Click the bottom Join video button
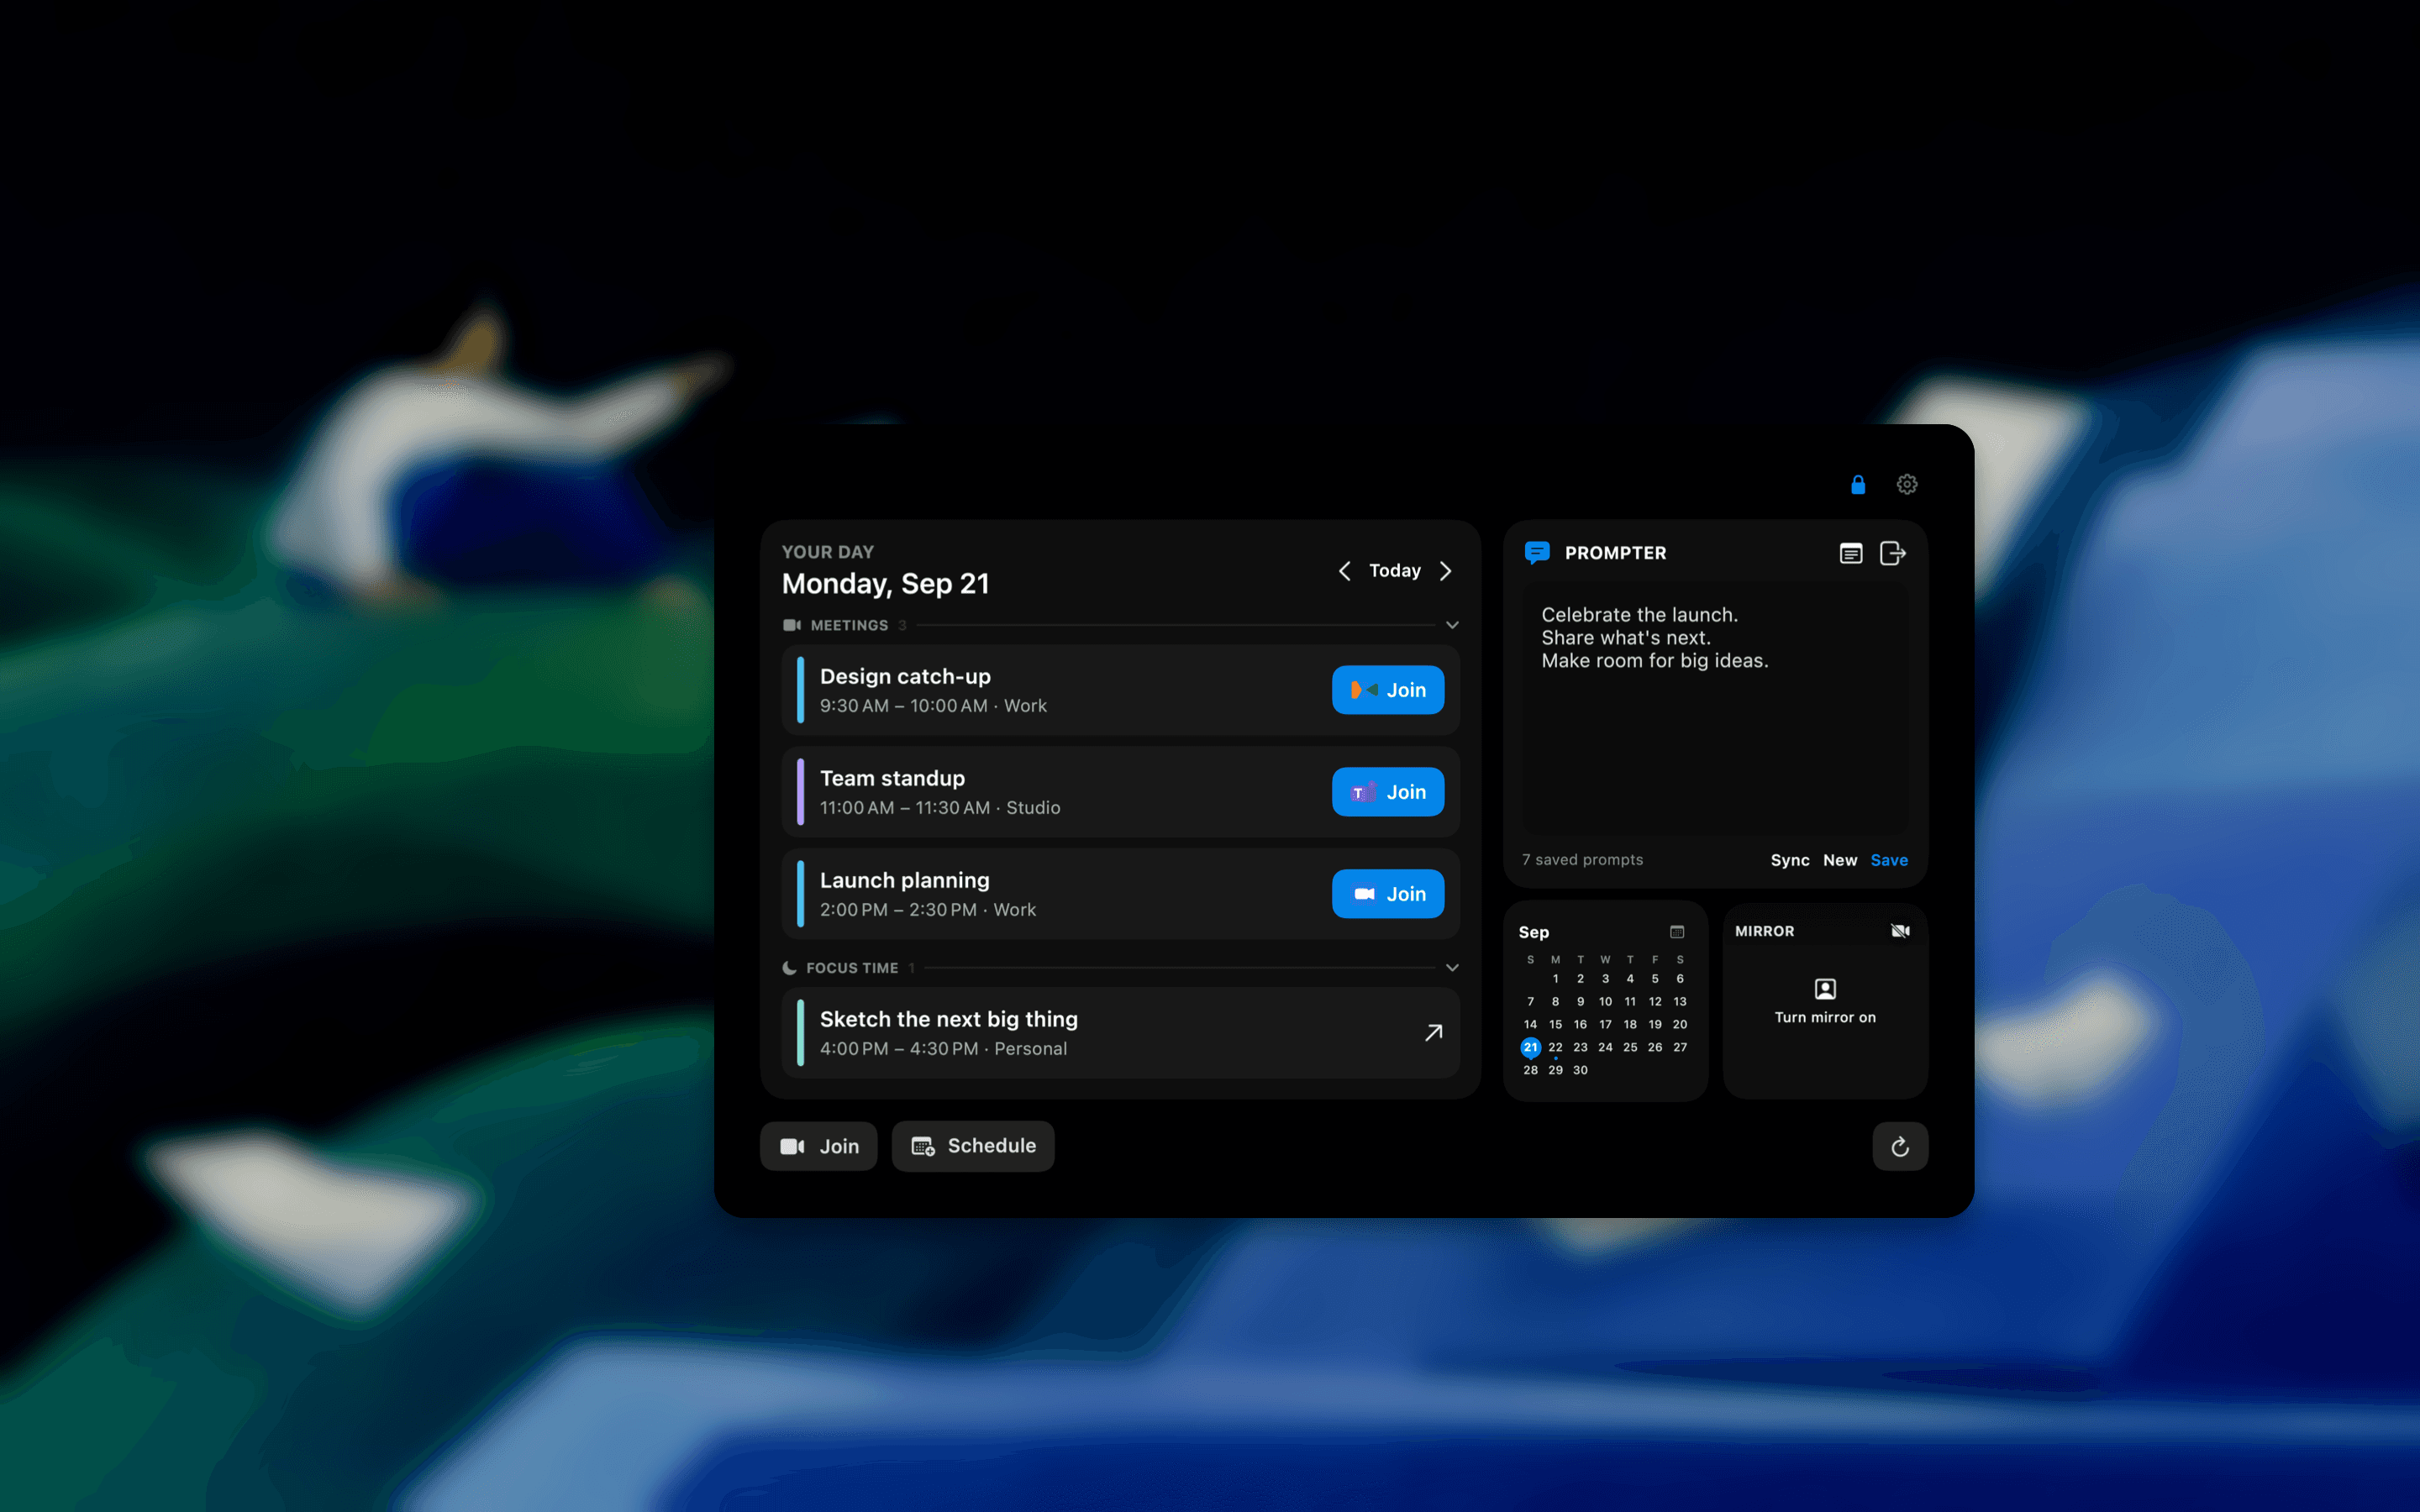This screenshot has height=1512, width=2420. pyautogui.click(x=819, y=1146)
